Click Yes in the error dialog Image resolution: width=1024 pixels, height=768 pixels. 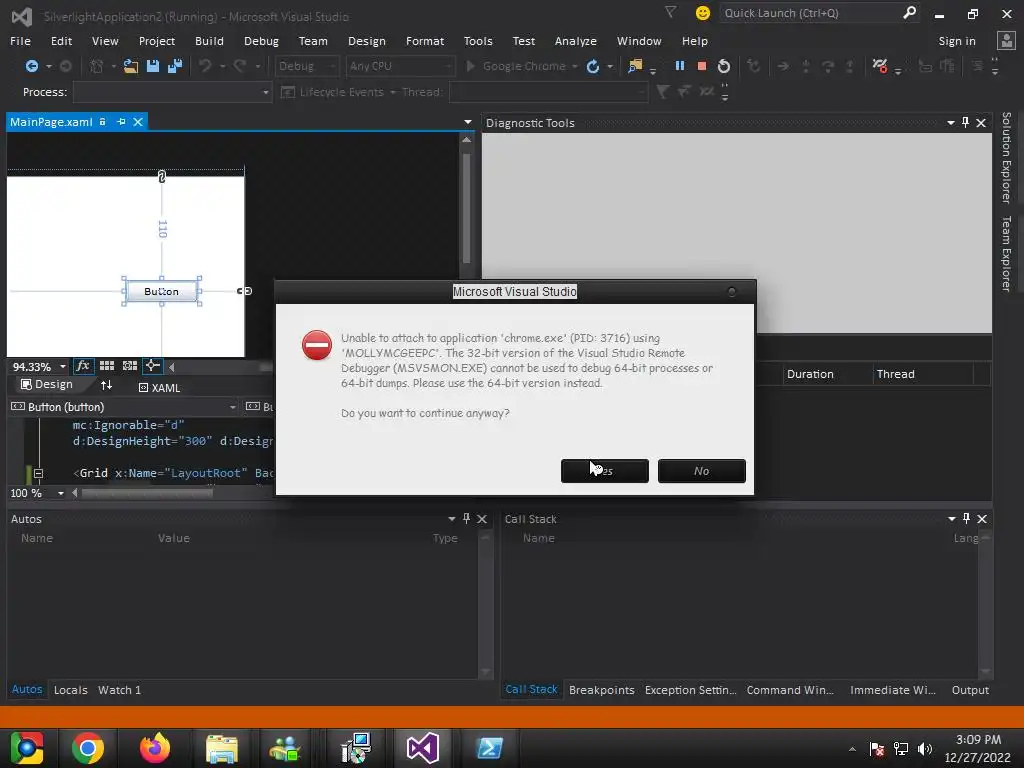(x=605, y=471)
